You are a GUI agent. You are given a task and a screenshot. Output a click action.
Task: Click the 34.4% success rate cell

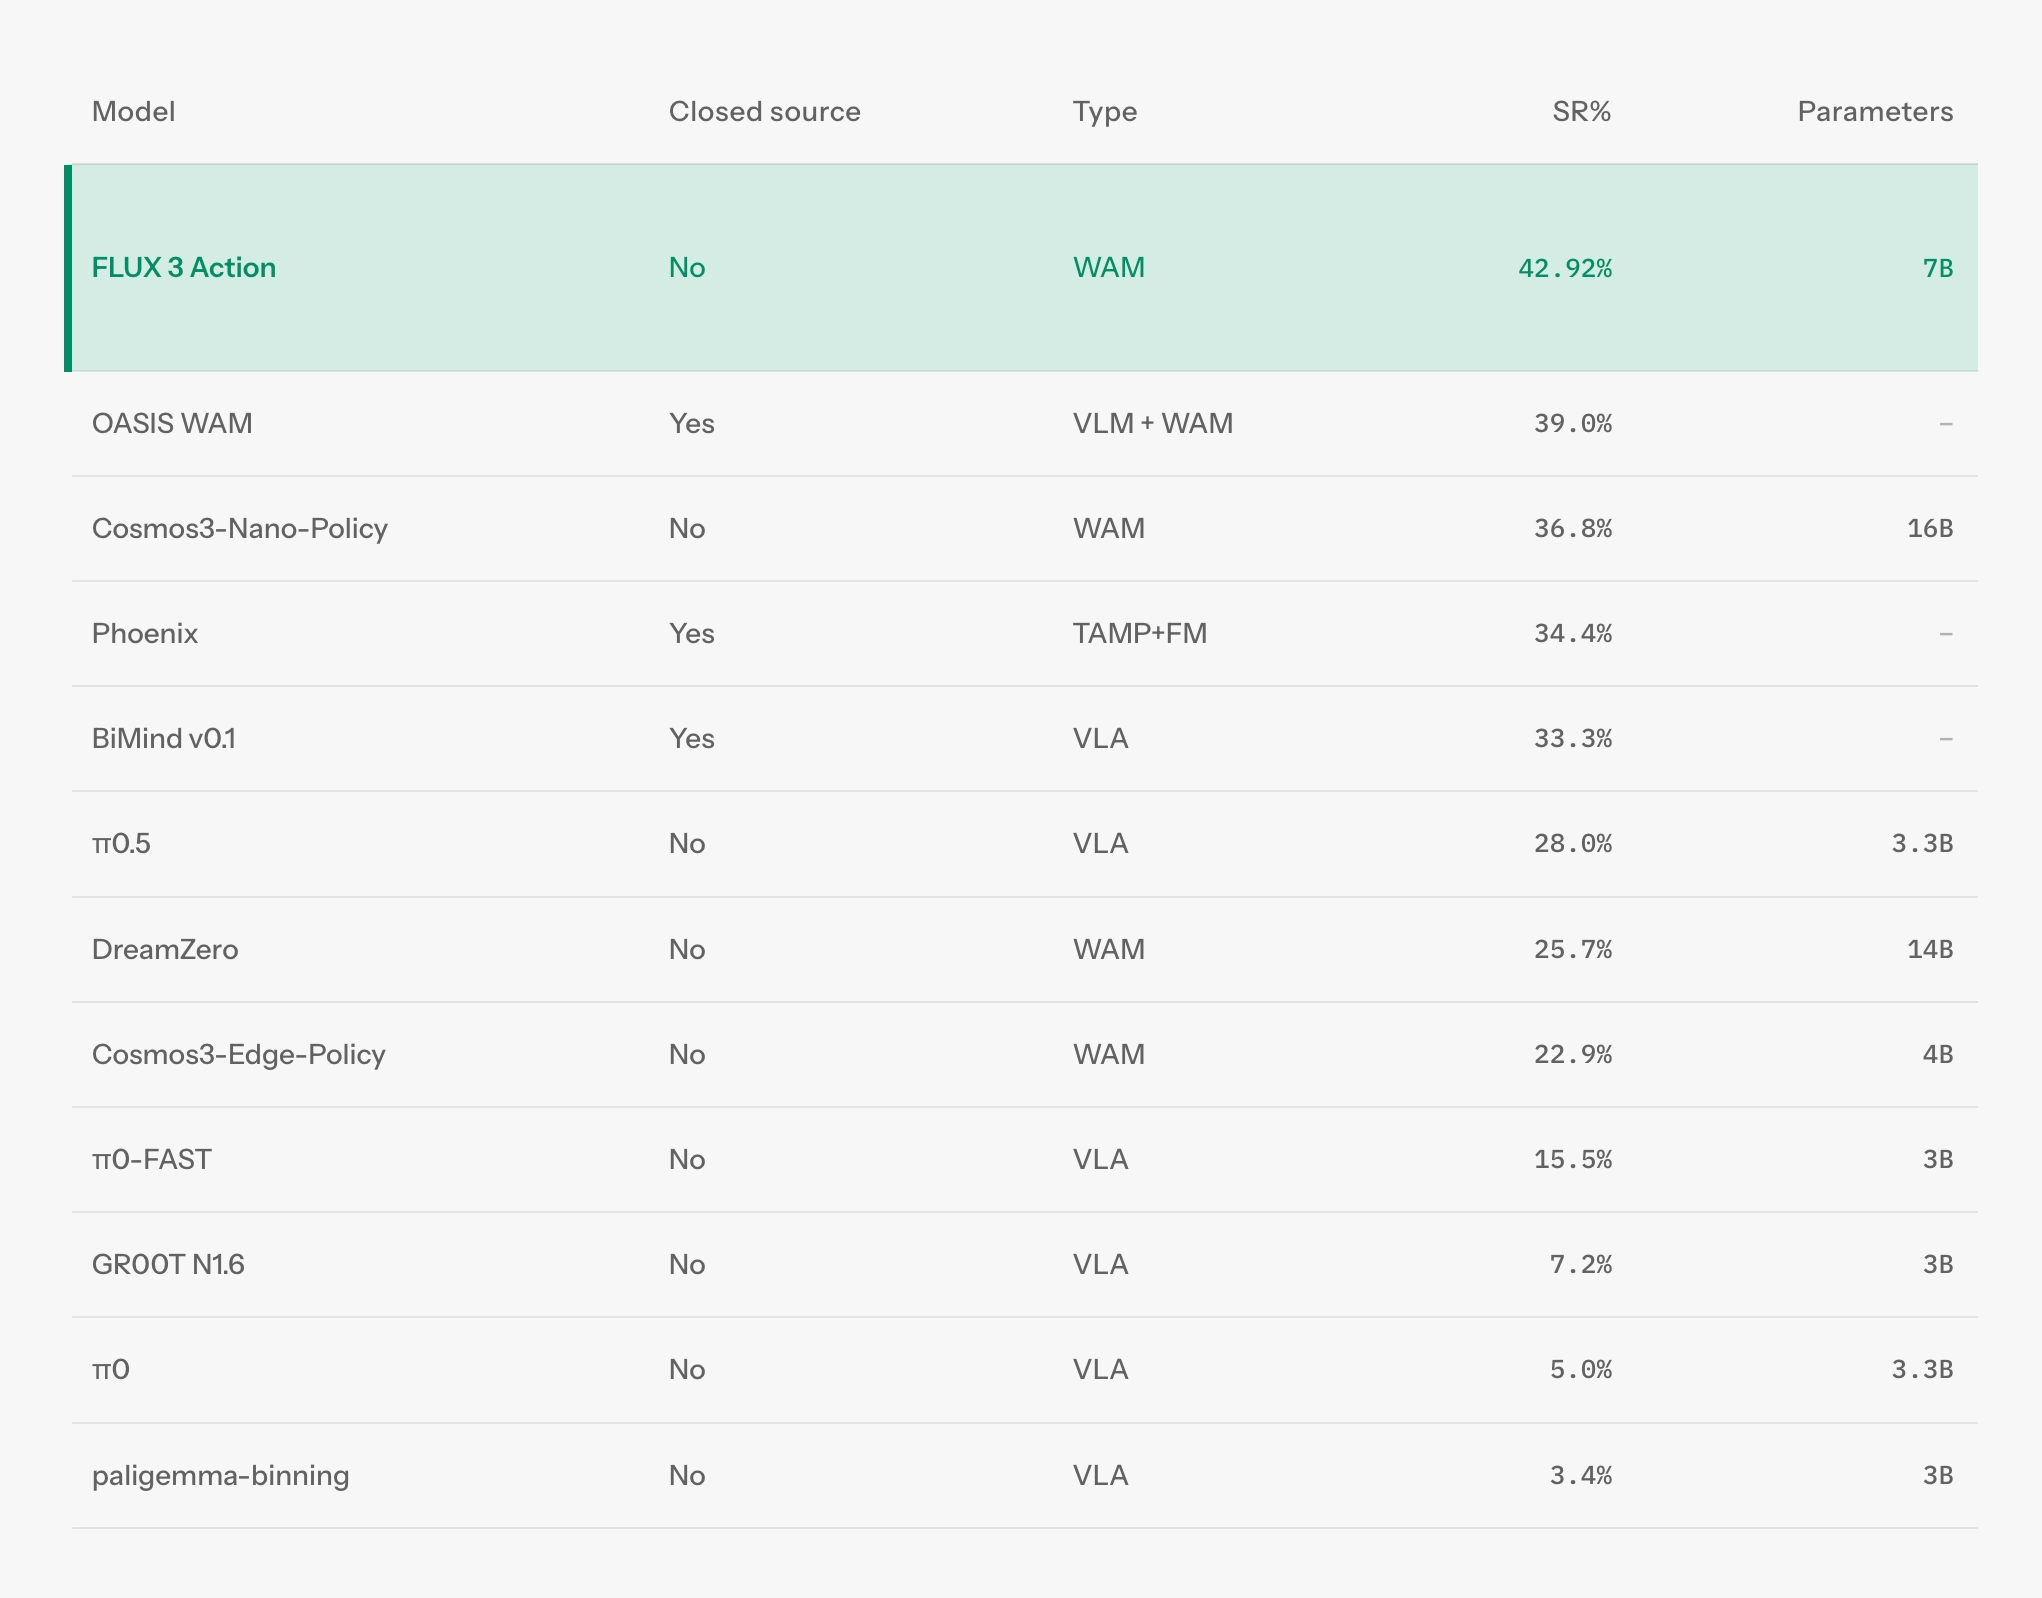[1573, 634]
